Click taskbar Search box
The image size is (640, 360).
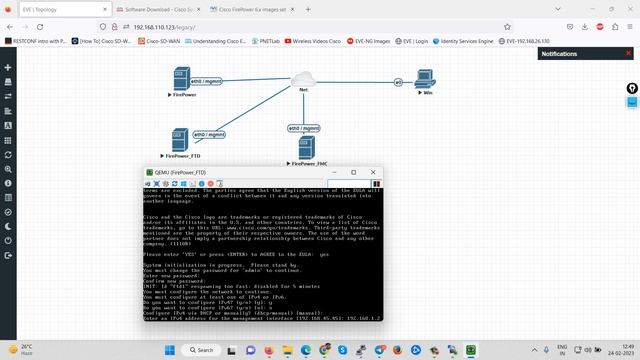point(201,350)
